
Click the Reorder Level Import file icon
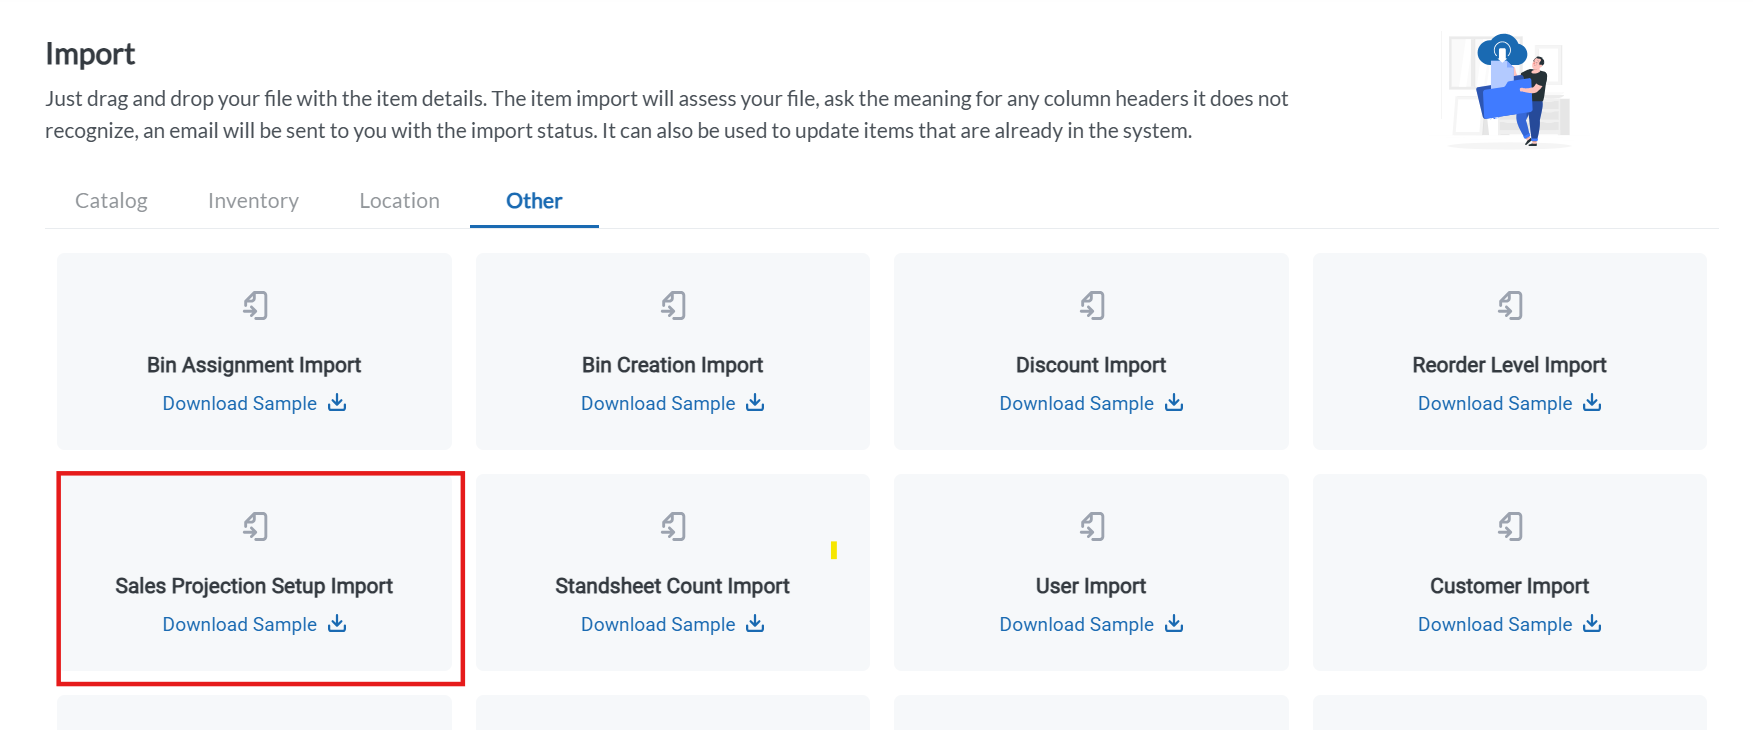tap(1510, 305)
